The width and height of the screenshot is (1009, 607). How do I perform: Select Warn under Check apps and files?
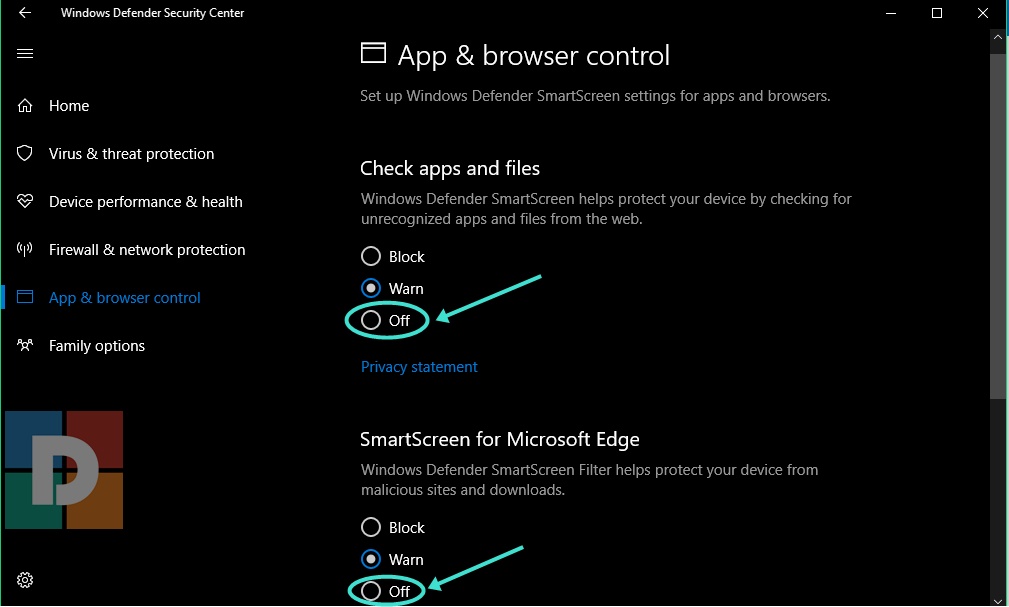(x=371, y=289)
